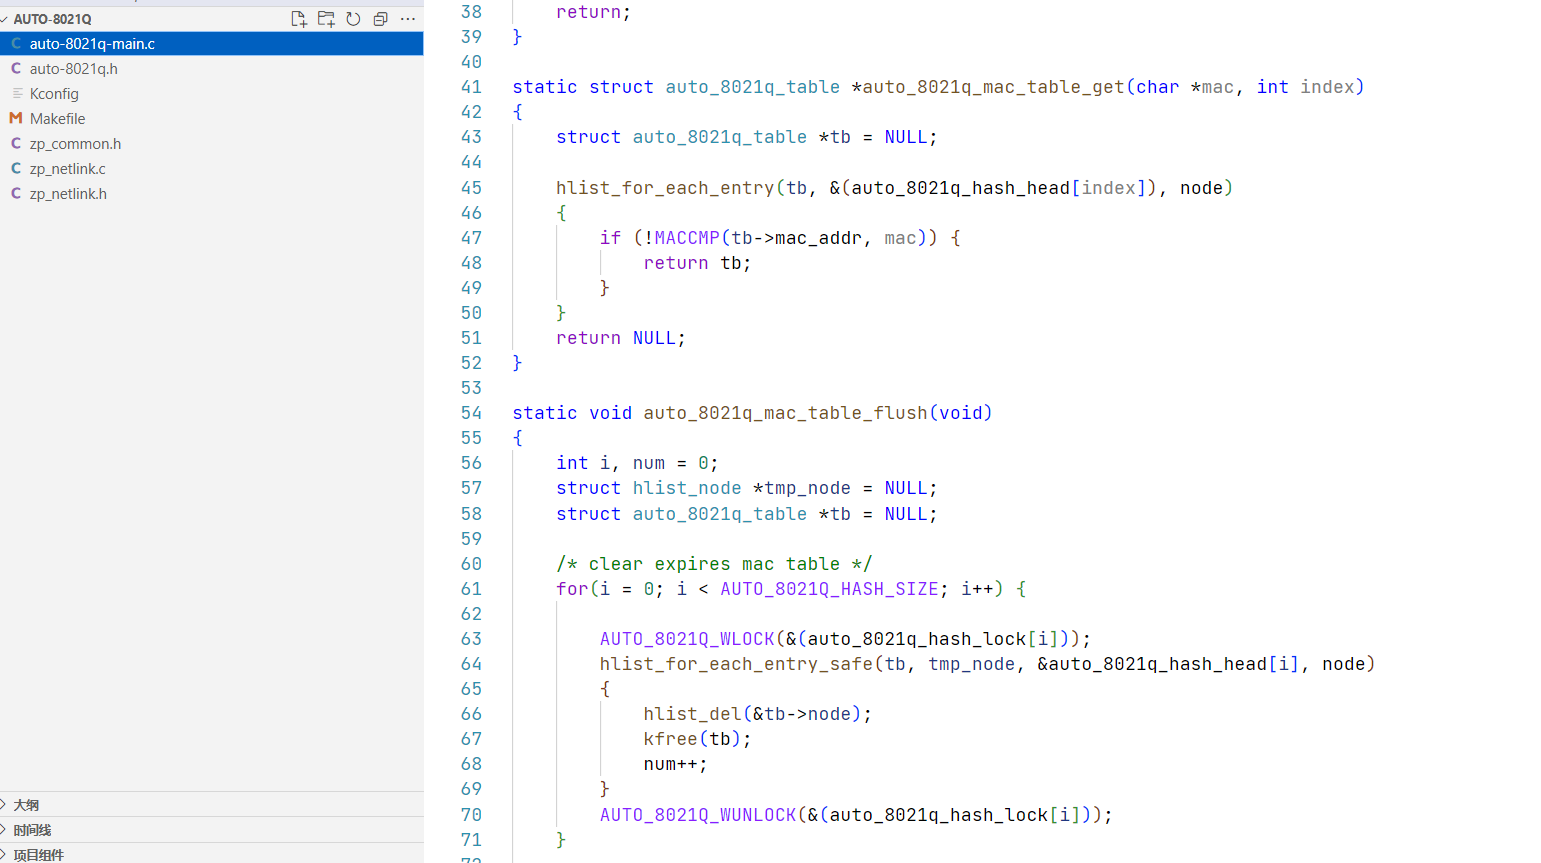The height and width of the screenshot is (863, 1541).
Task: Click line number 54 in the gutter
Action: (x=471, y=413)
